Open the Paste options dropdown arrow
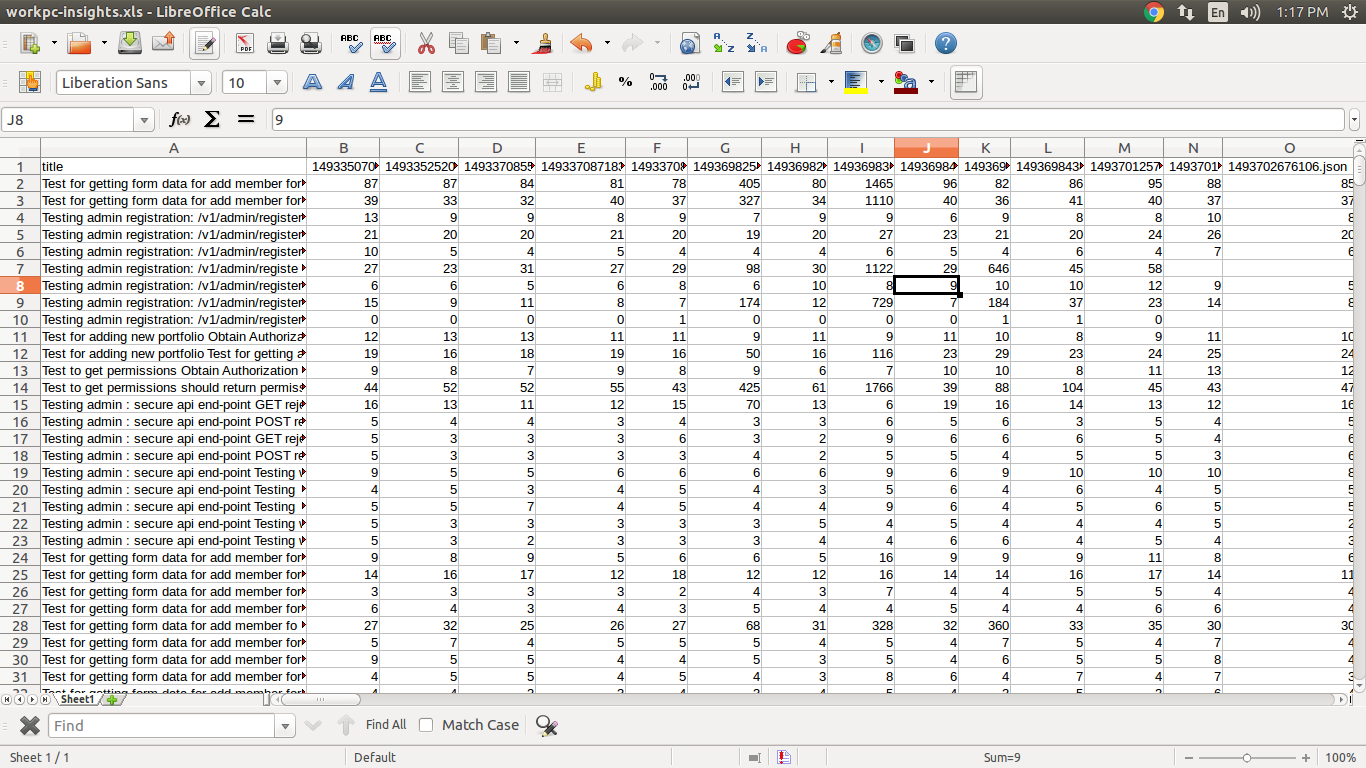The width and height of the screenshot is (1366, 768). click(x=516, y=43)
